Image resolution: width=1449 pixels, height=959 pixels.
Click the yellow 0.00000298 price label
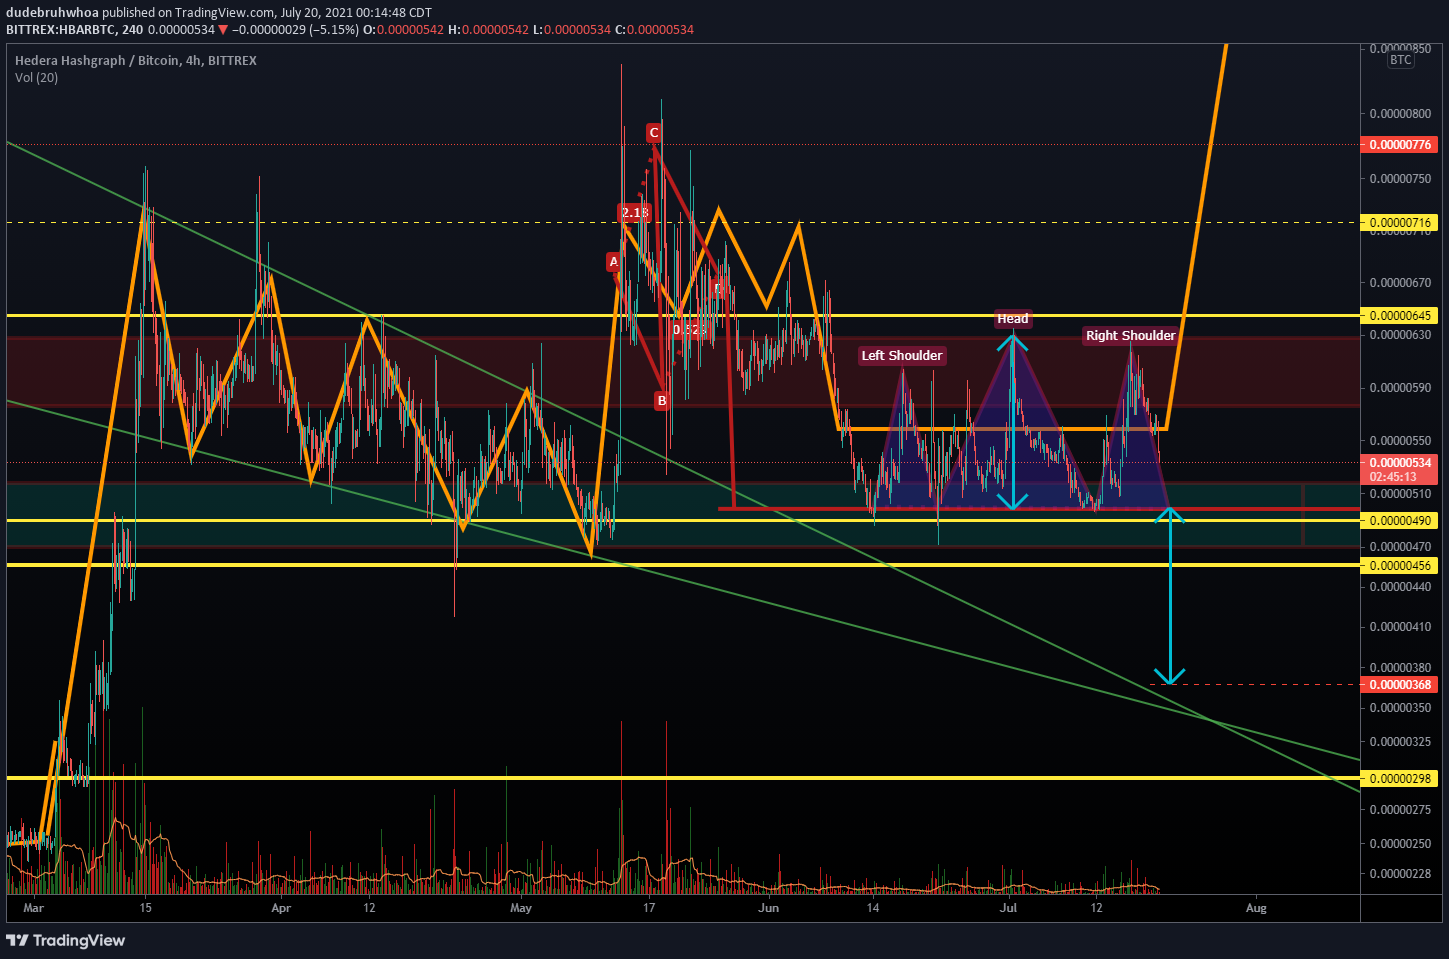(x=1400, y=779)
